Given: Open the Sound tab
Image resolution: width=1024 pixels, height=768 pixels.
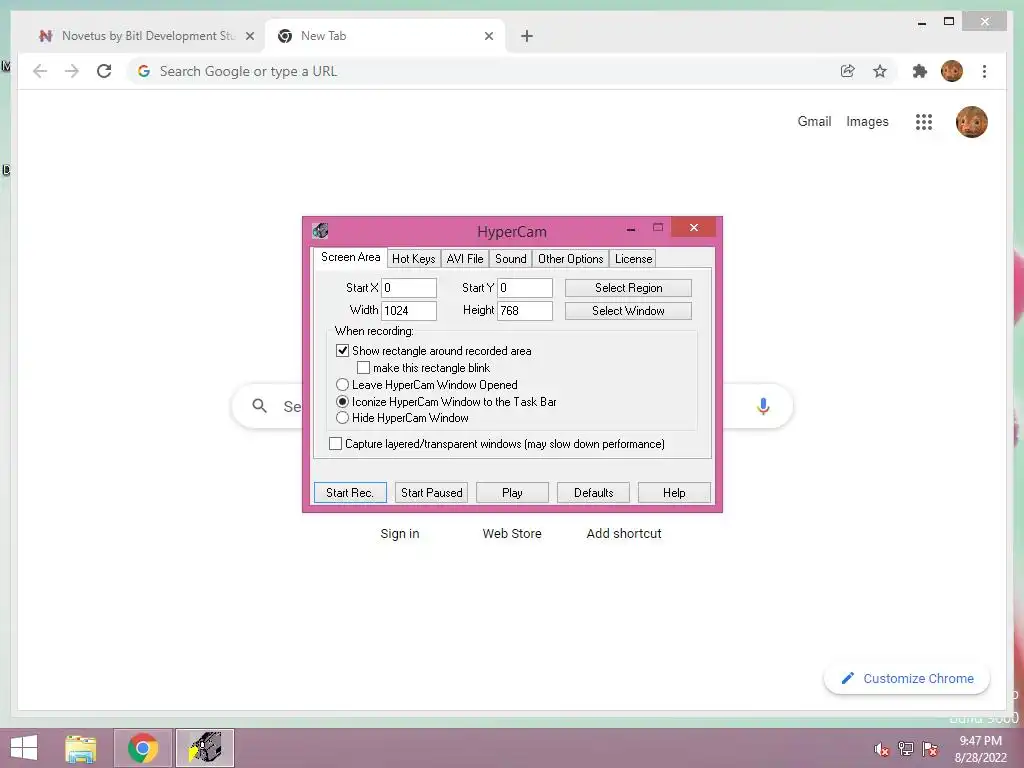Looking at the screenshot, I should (511, 259).
